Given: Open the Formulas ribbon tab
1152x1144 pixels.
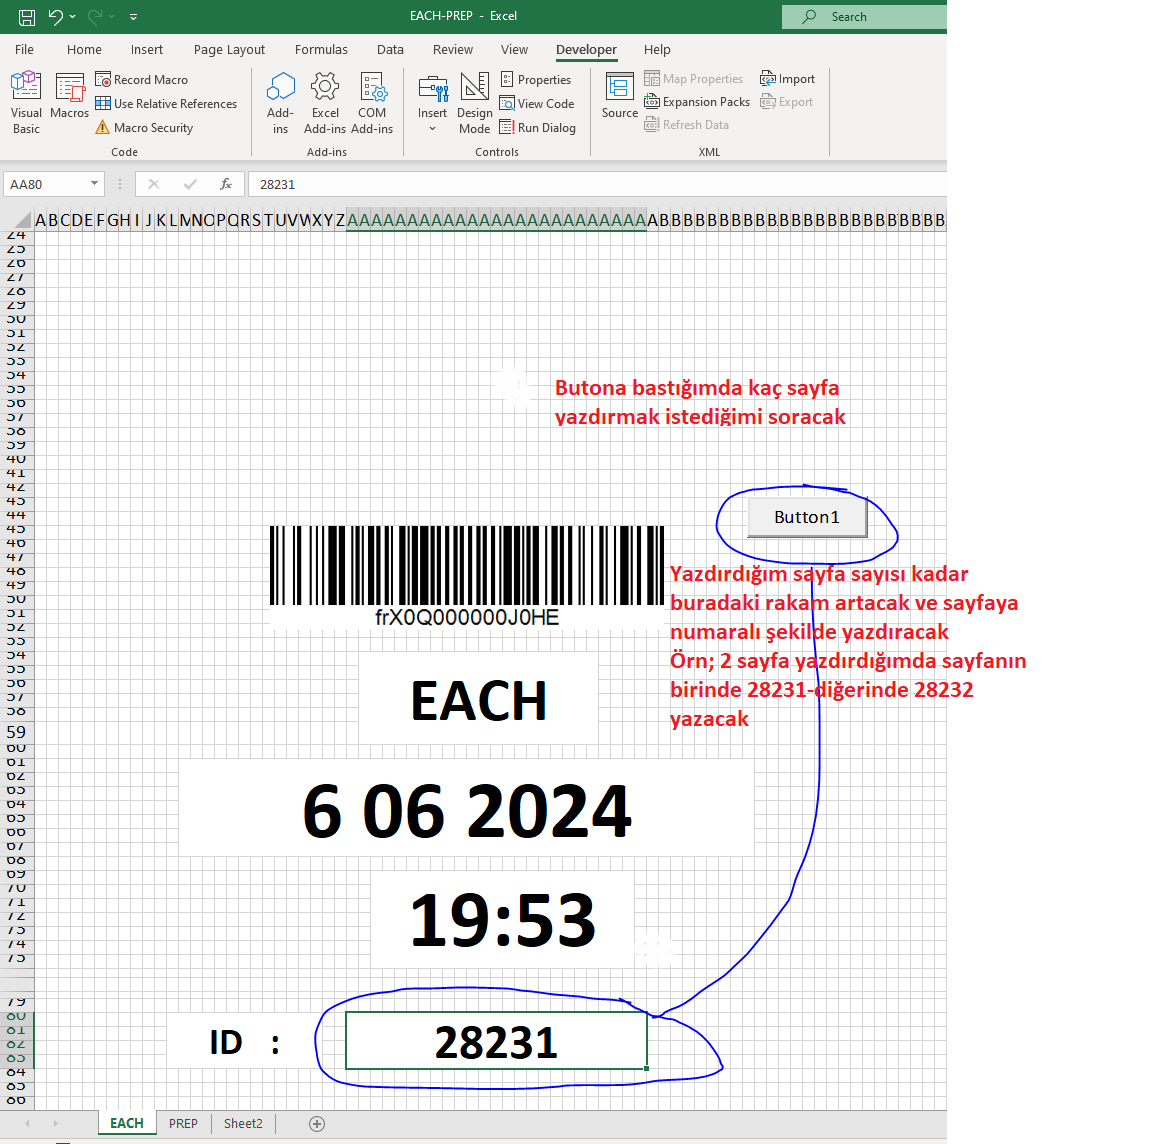Looking at the screenshot, I should (321, 49).
